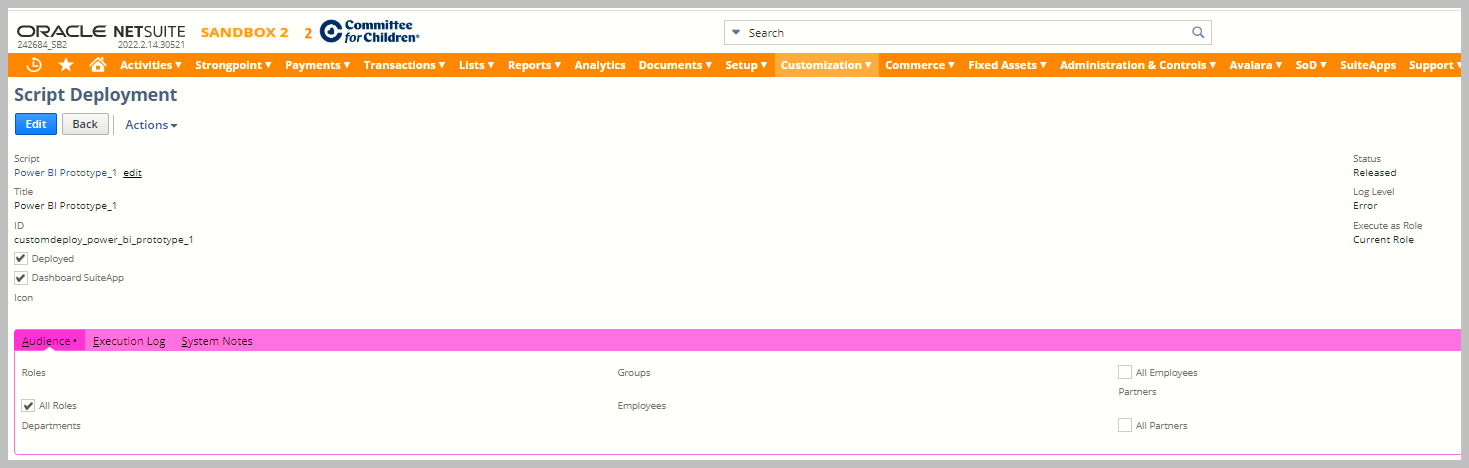Open the Setup menu

pos(746,65)
